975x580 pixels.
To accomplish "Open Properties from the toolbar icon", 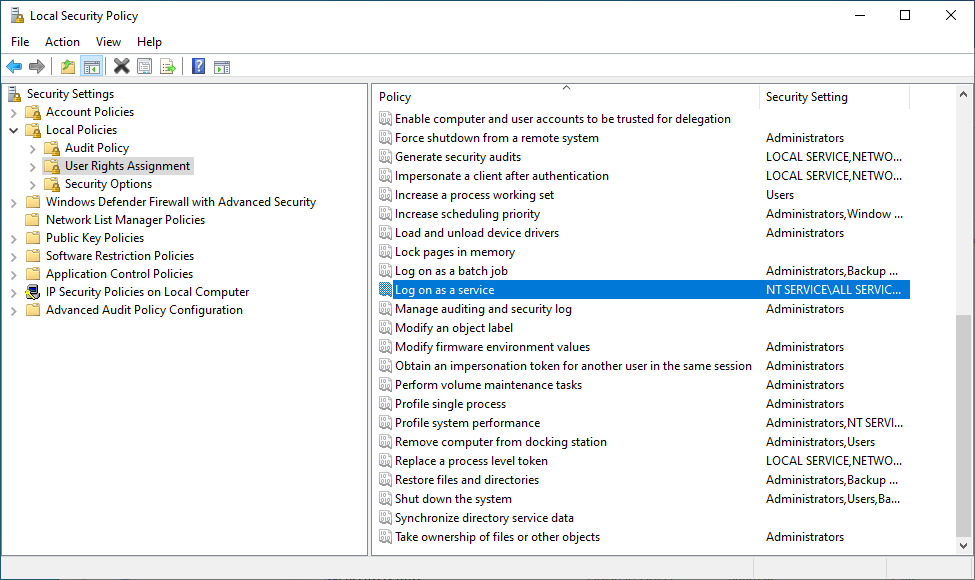I will tap(145, 67).
